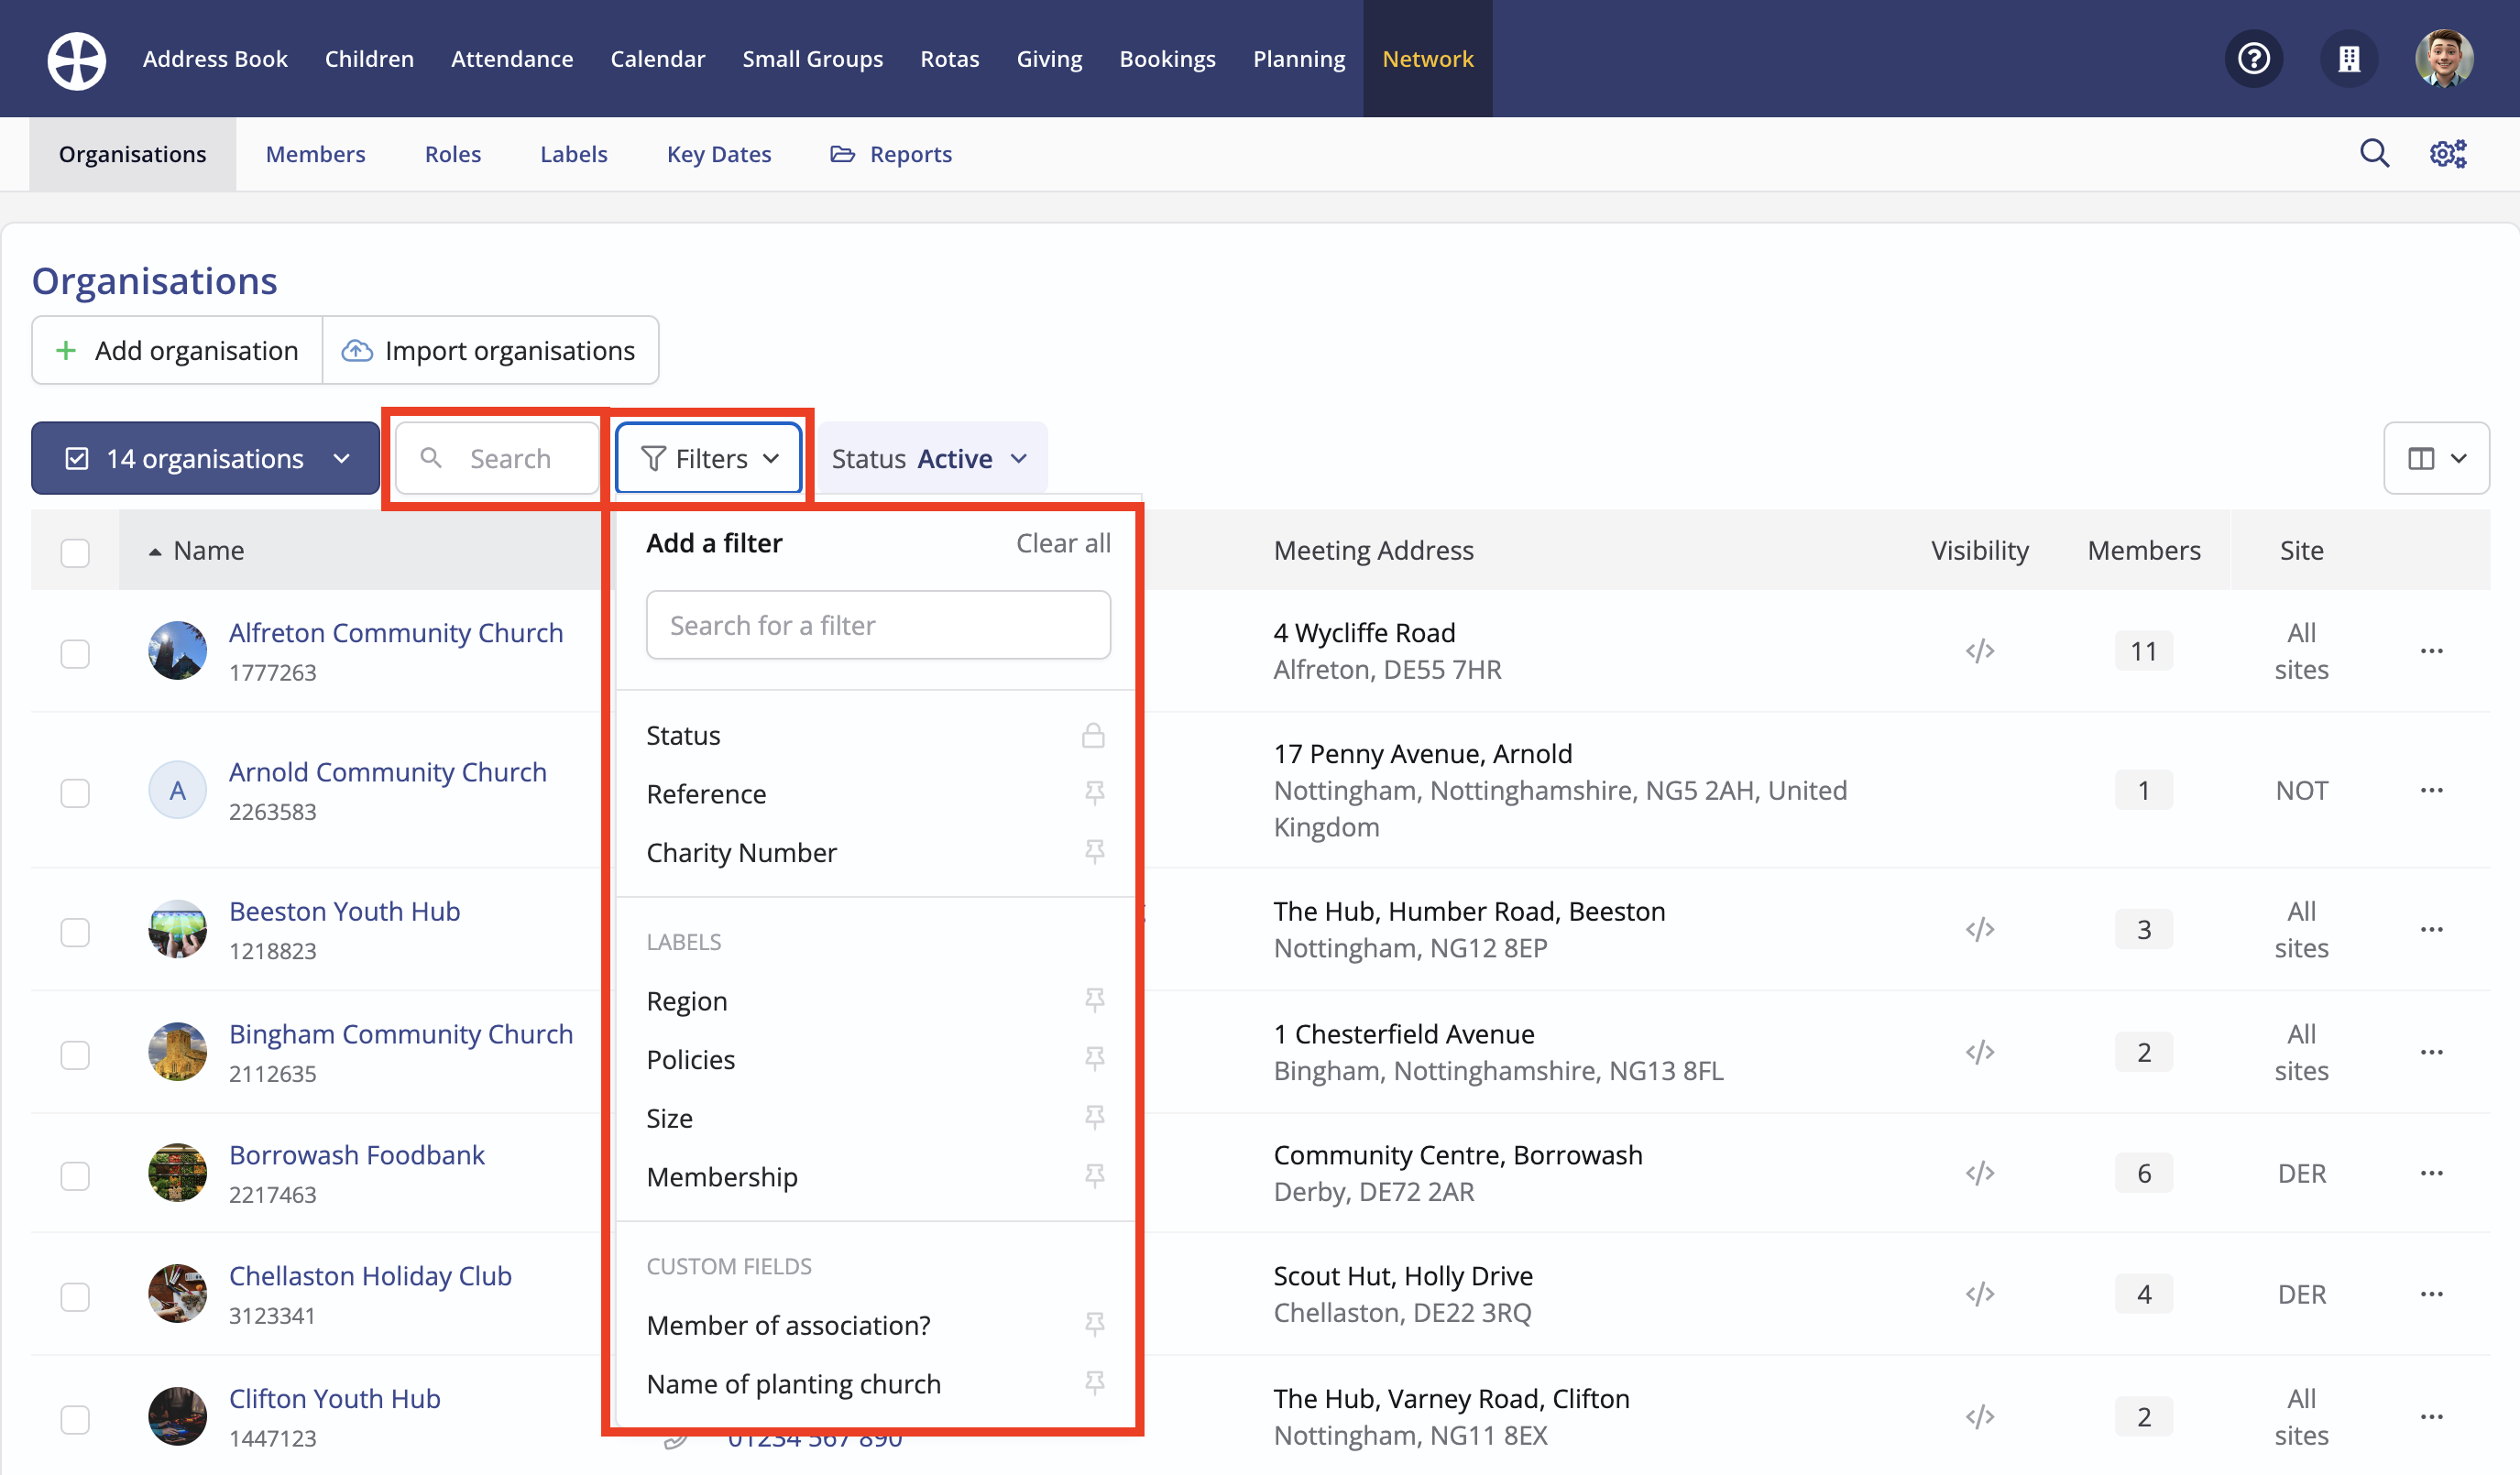Open the Small Groups module
The height and width of the screenshot is (1475, 2520).
812,59
